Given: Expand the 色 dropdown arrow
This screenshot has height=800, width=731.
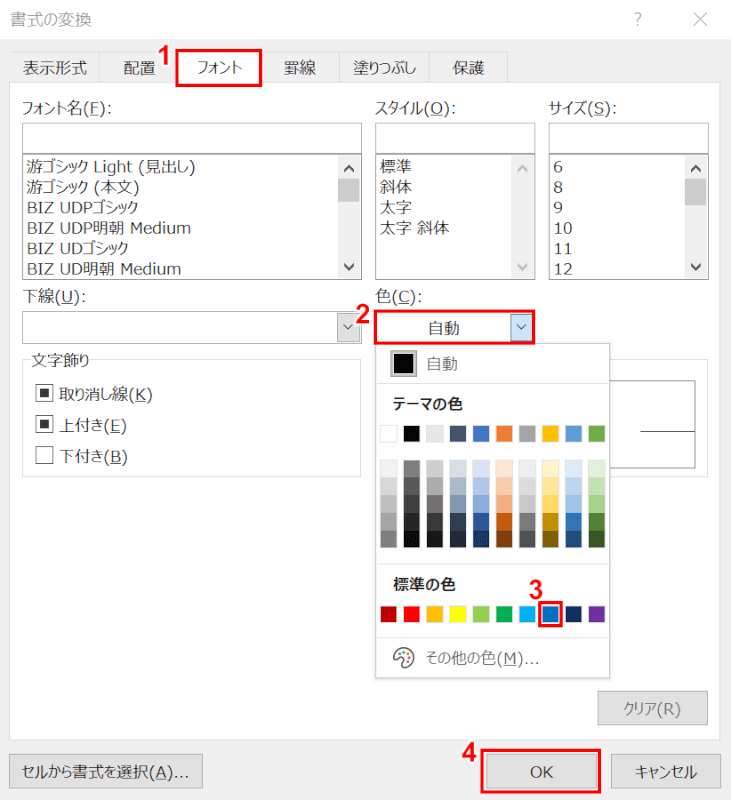Looking at the screenshot, I should (521, 327).
